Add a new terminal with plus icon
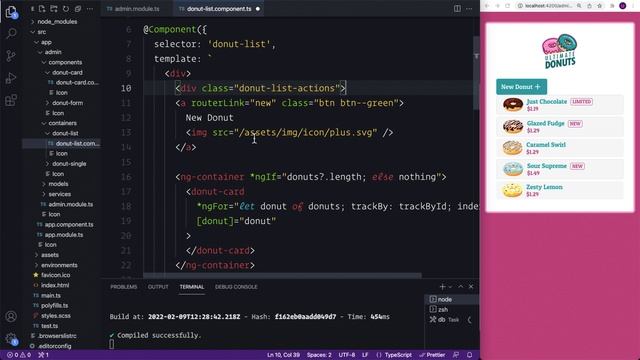Image resolution: width=640 pixels, height=360 pixels. point(442,287)
